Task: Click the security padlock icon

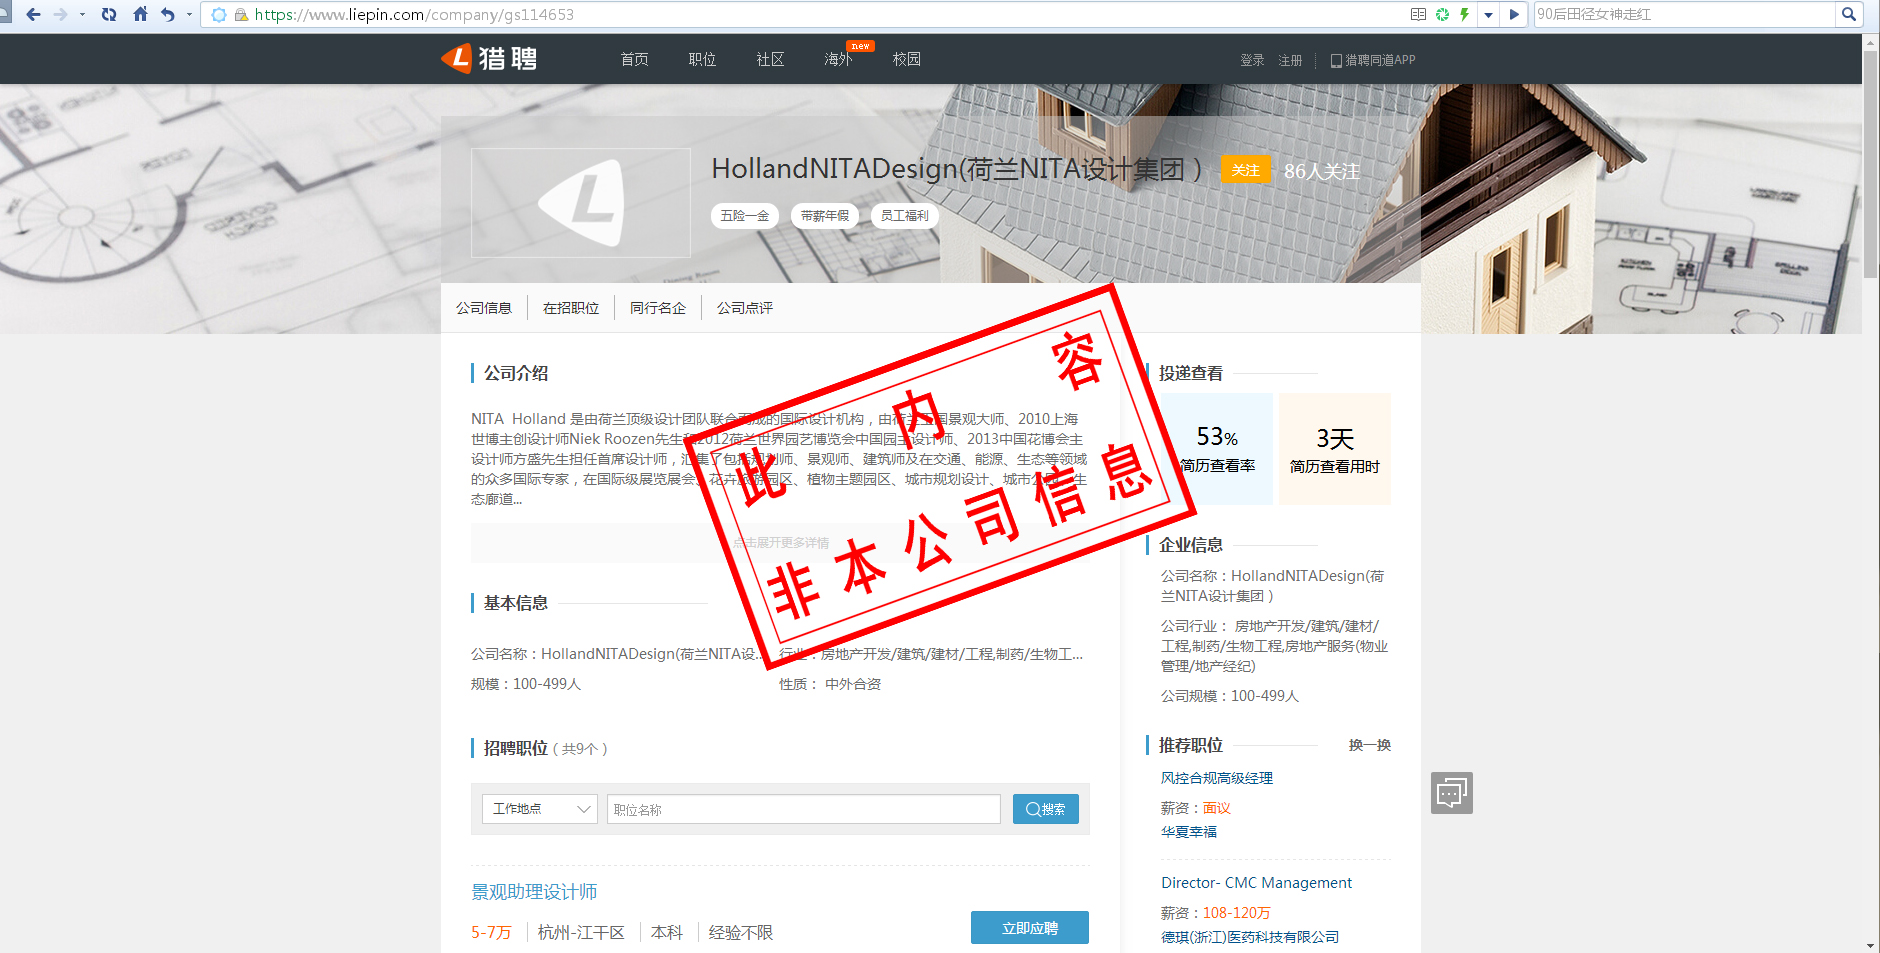Action: tap(241, 14)
